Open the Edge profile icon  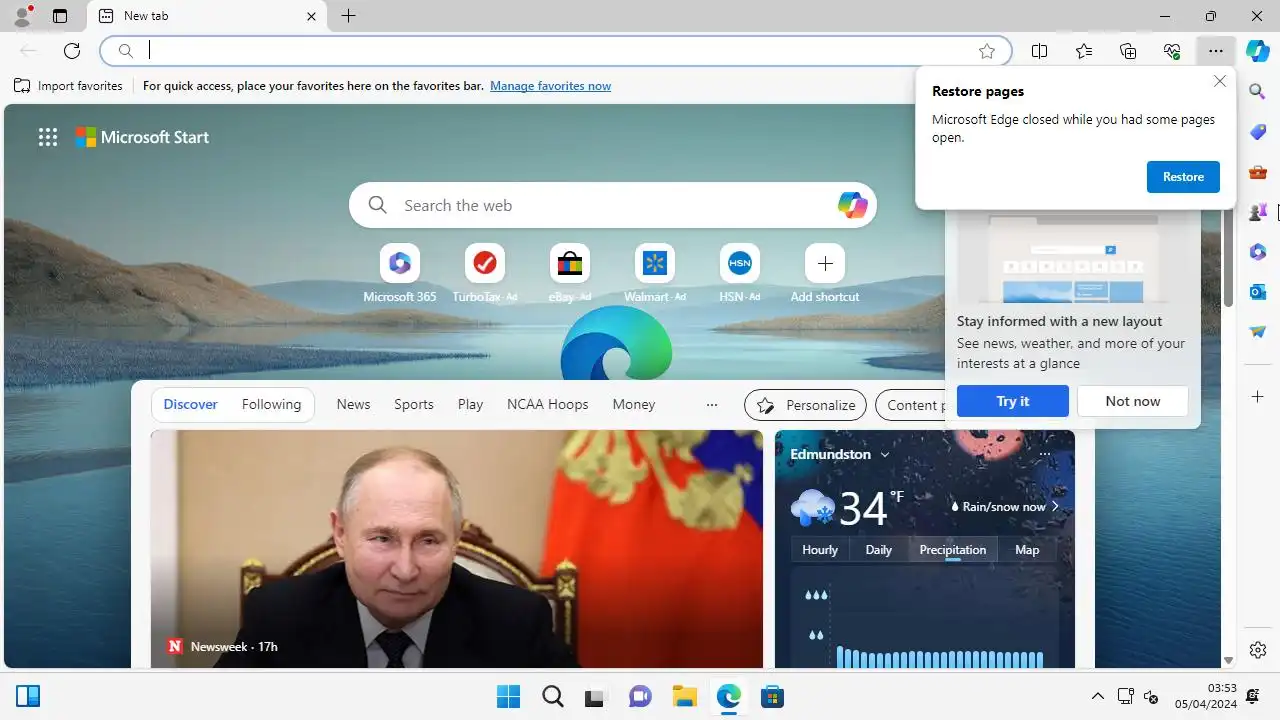tap(21, 16)
